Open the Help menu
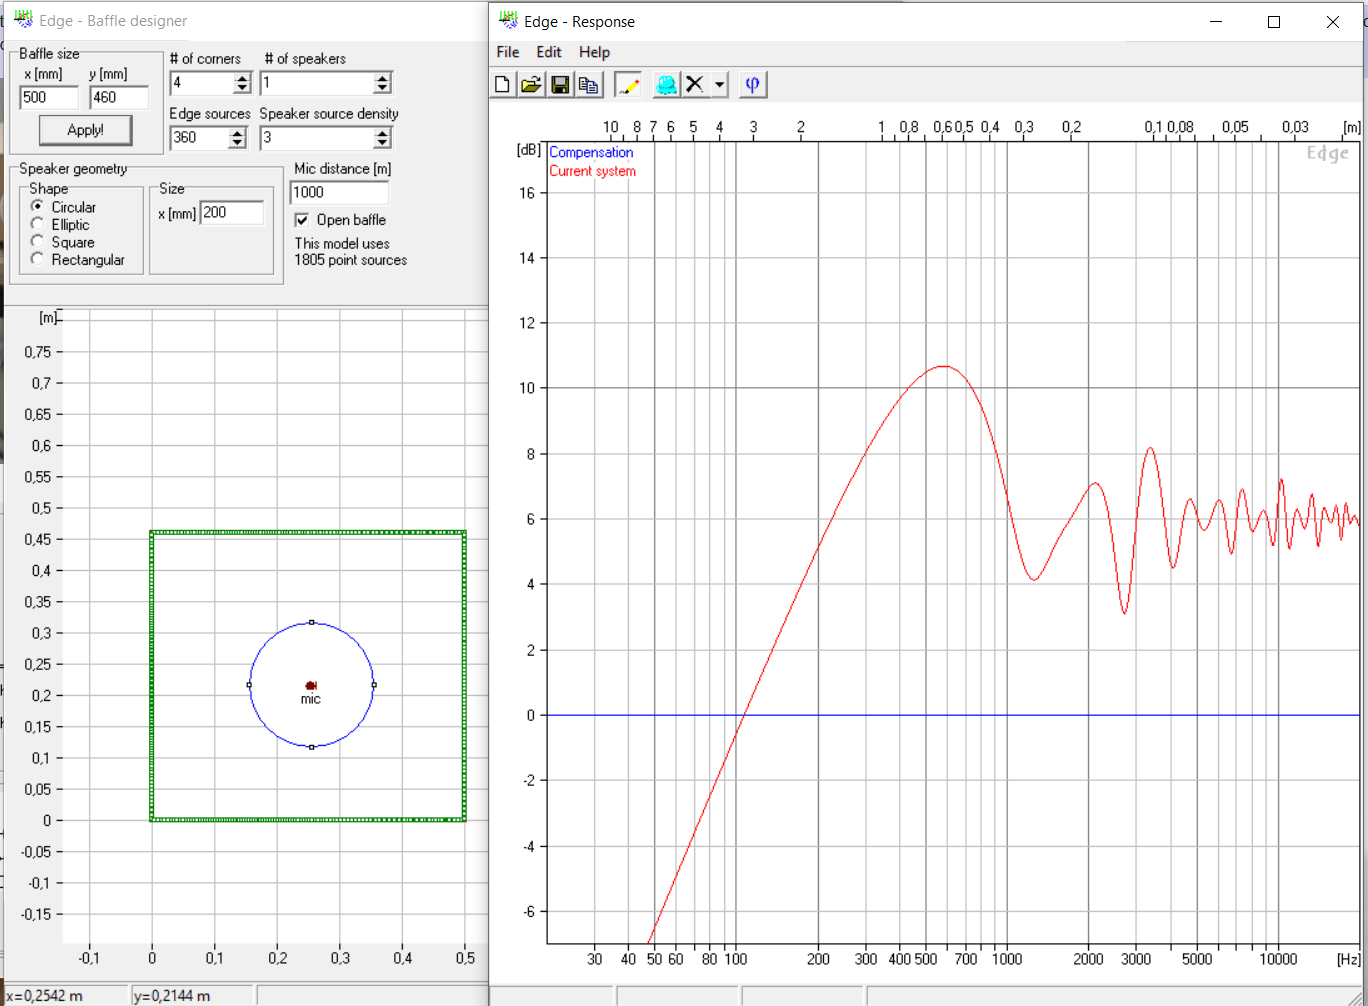 click(x=594, y=52)
